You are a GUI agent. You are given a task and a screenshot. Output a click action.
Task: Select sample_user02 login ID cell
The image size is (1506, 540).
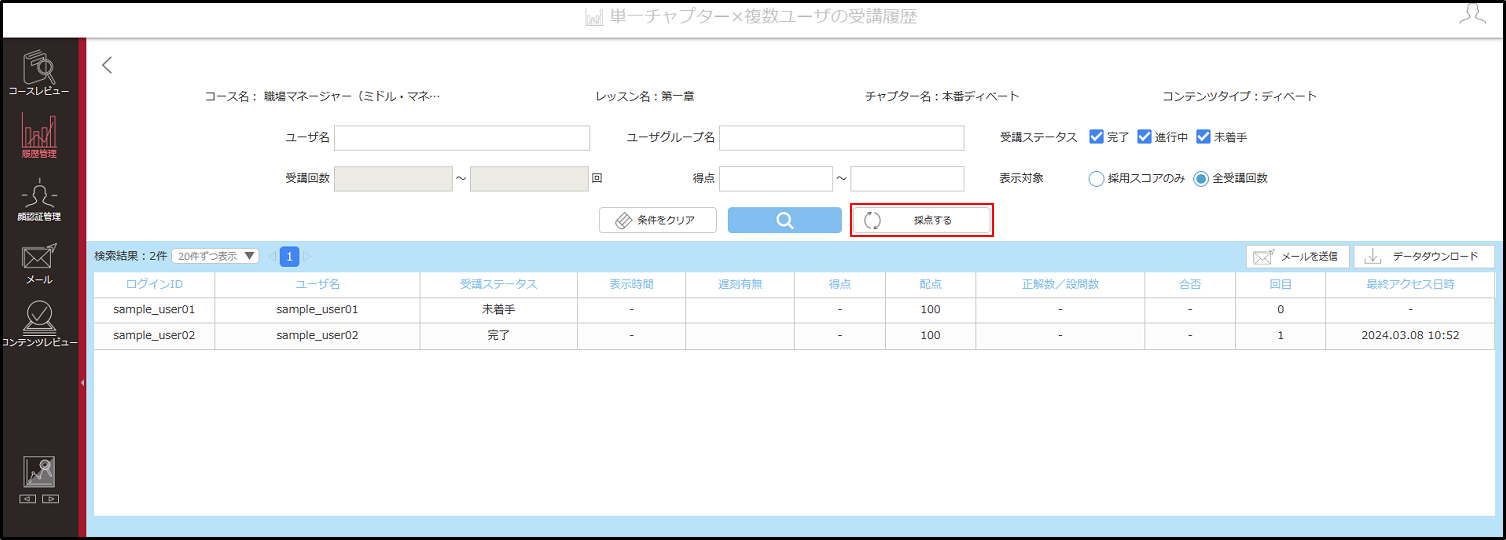click(154, 336)
